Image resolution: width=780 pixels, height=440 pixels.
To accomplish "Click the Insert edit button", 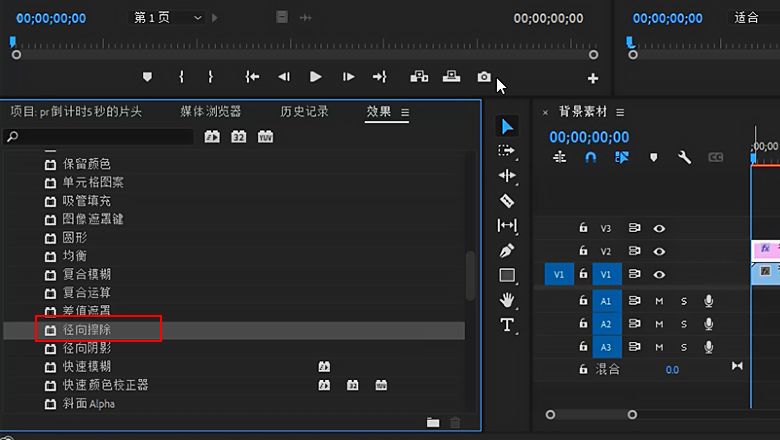I will (419, 77).
